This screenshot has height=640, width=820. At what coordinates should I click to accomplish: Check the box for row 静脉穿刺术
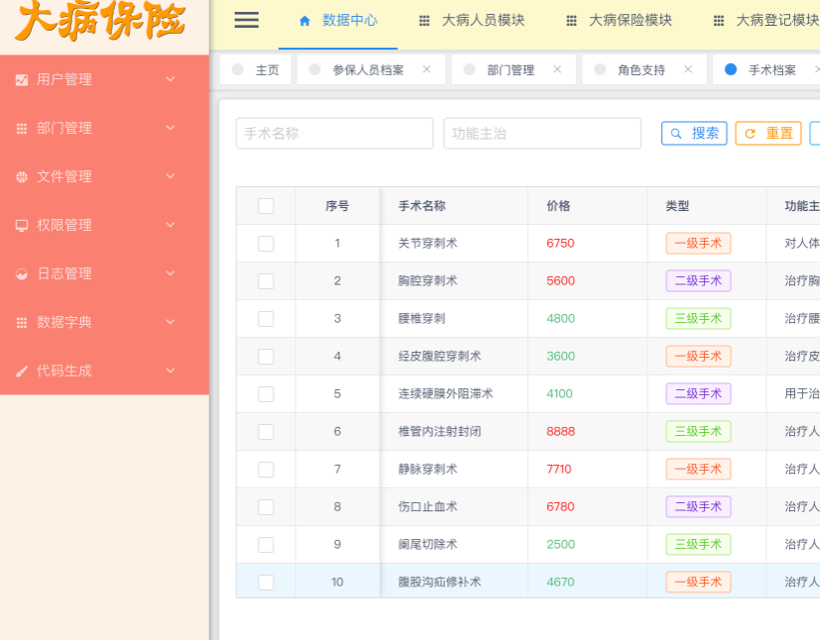tap(266, 470)
